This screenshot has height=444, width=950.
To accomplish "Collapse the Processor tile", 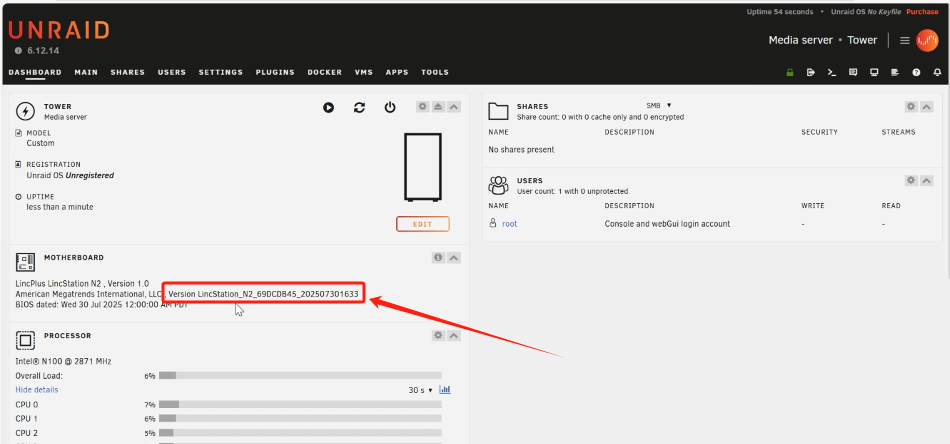I will click(454, 335).
